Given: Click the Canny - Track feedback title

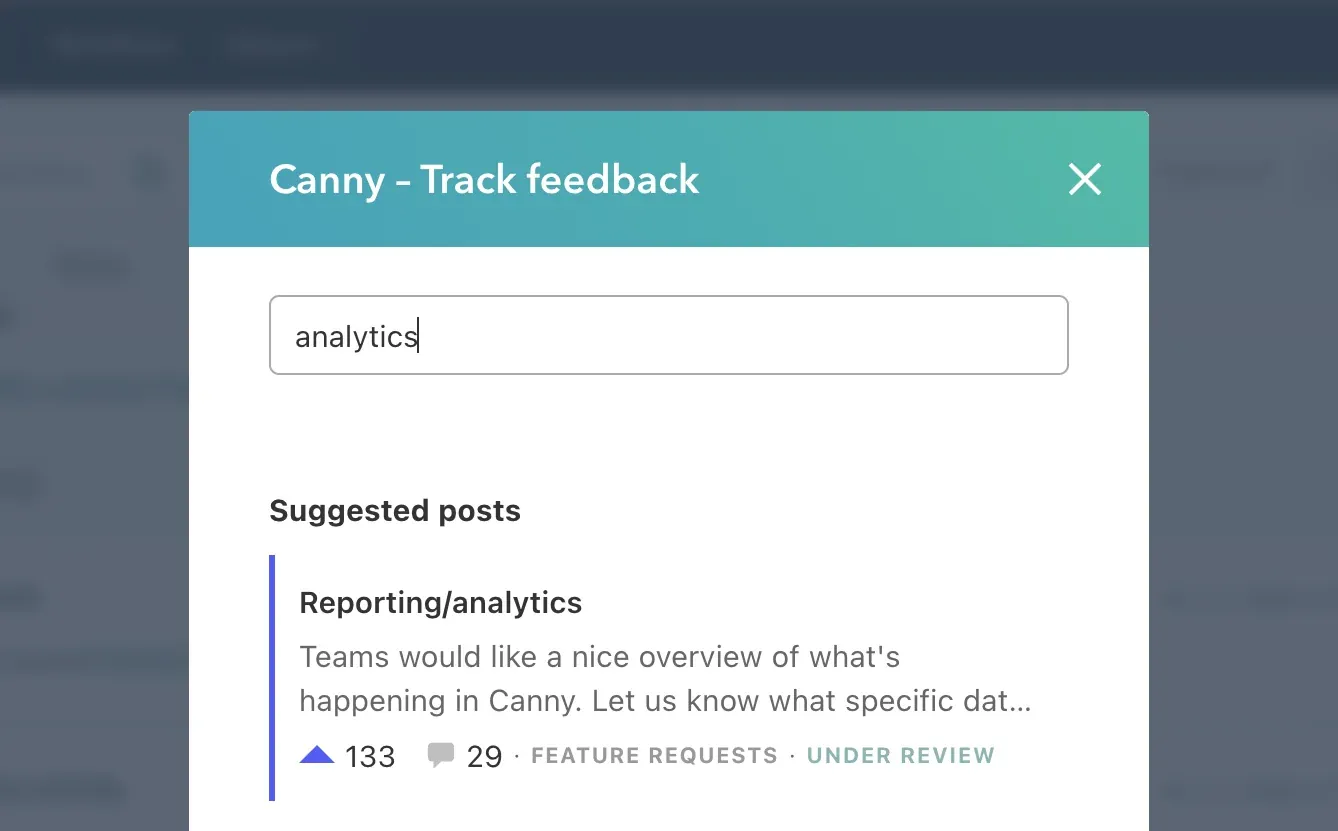Looking at the screenshot, I should [483, 180].
